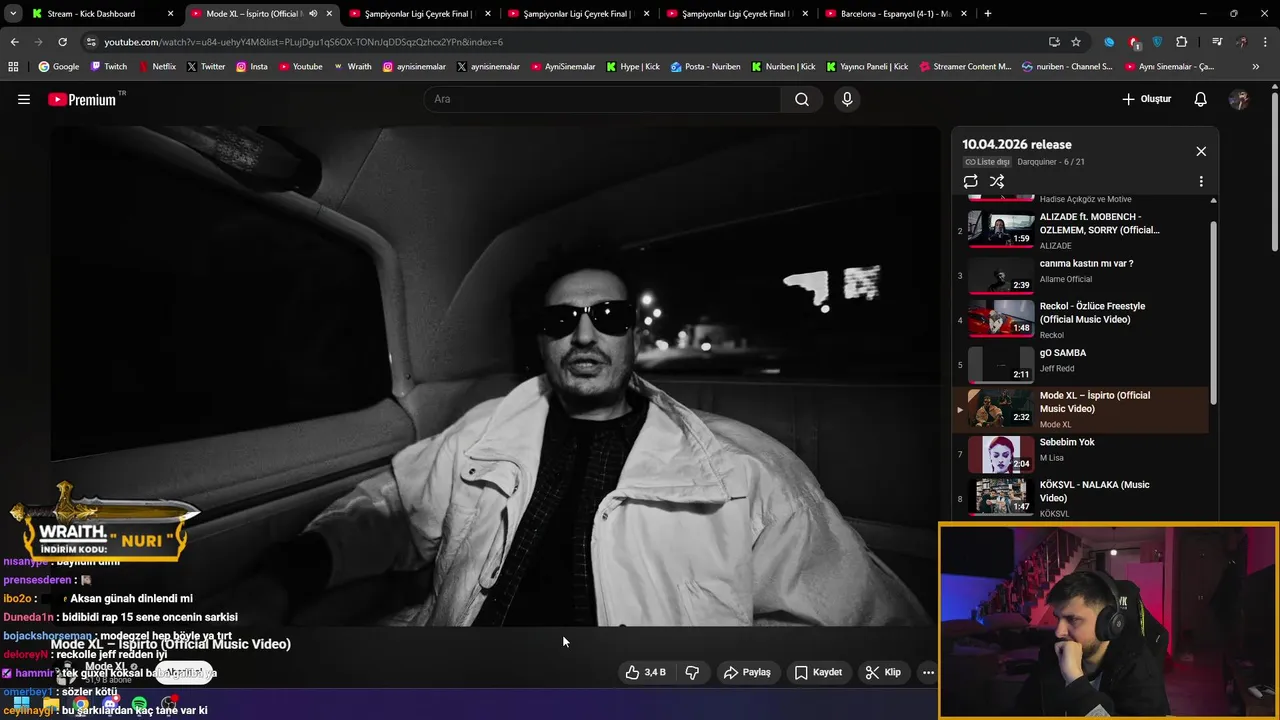Screen dimensions: 1280x720
Task: Open a new browser tab
Action: click(988, 14)
